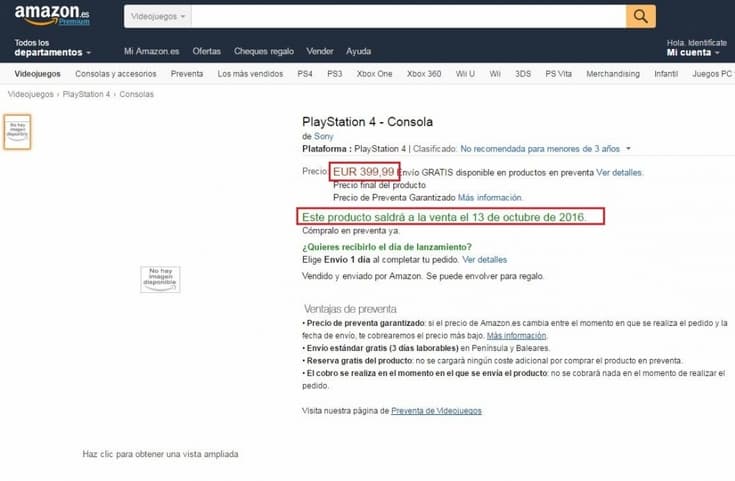This screenshot has height=481, width=735.
Task: Click Ver detalles next to Envío GRATIS
Action: [619, 173]
